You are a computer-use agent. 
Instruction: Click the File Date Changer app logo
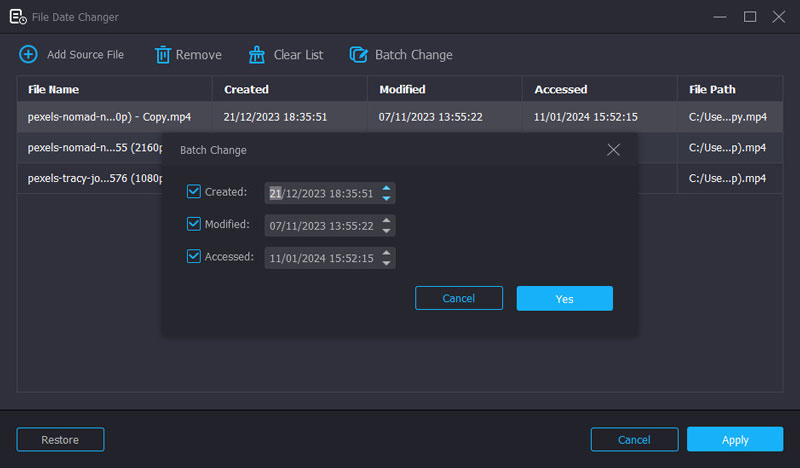18,16
